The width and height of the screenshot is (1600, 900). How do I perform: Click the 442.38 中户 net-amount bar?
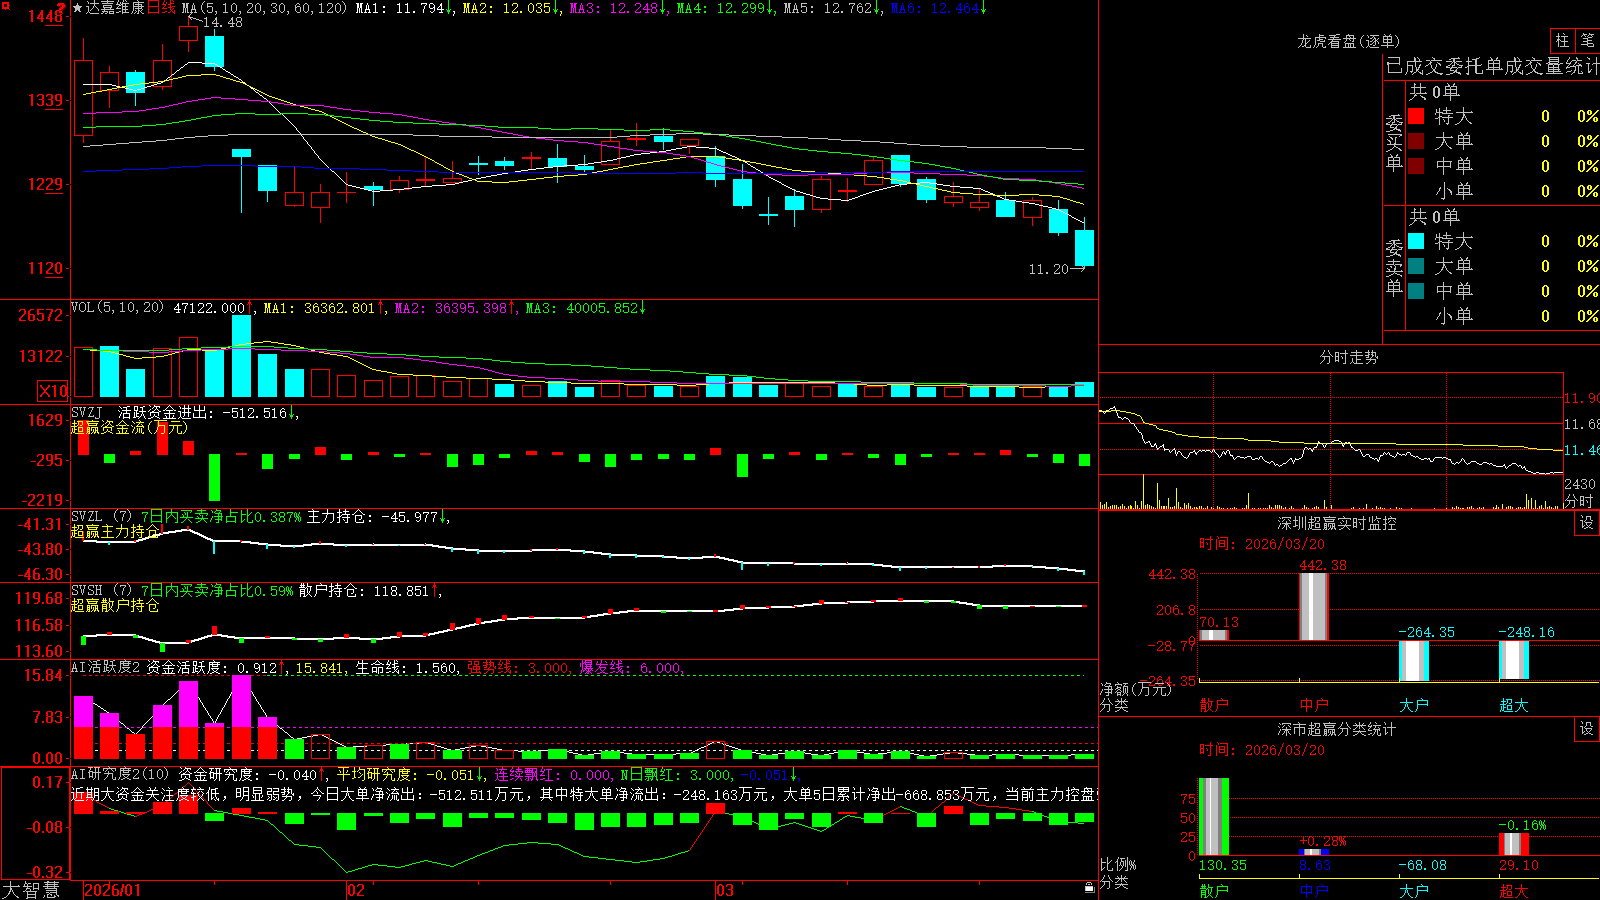pyautogui.click(x=1314, y=607)
